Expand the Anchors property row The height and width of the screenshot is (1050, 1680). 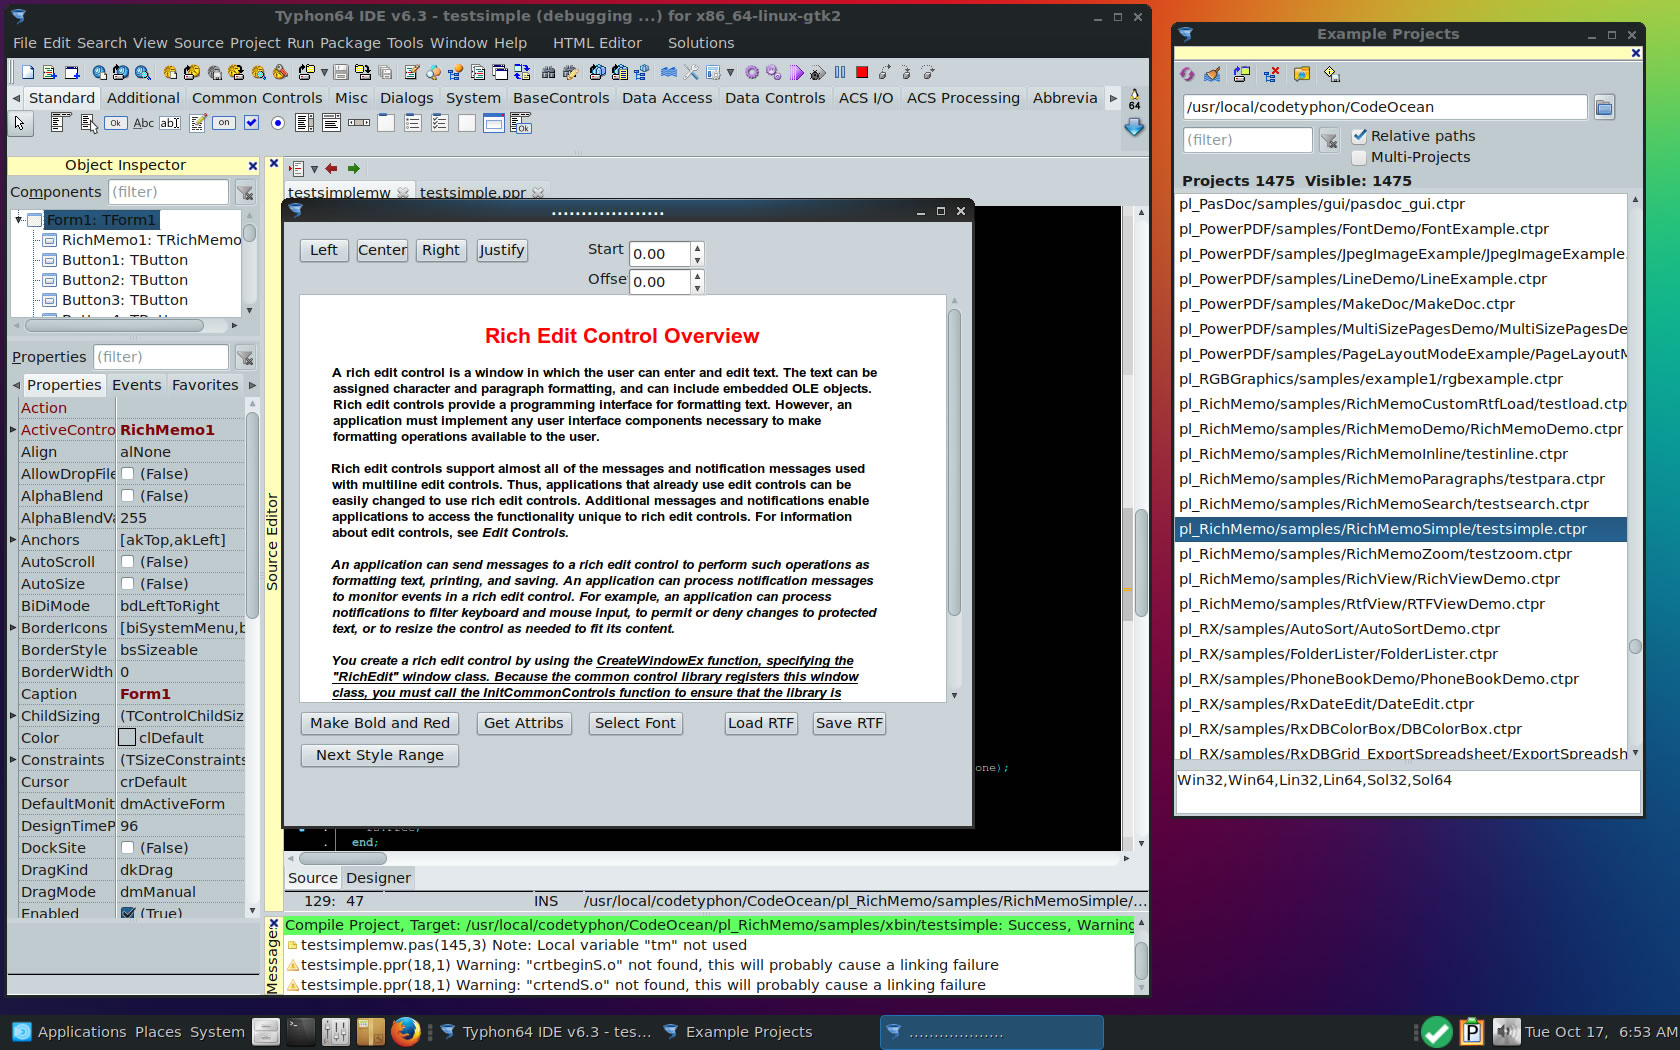[13, 540]
